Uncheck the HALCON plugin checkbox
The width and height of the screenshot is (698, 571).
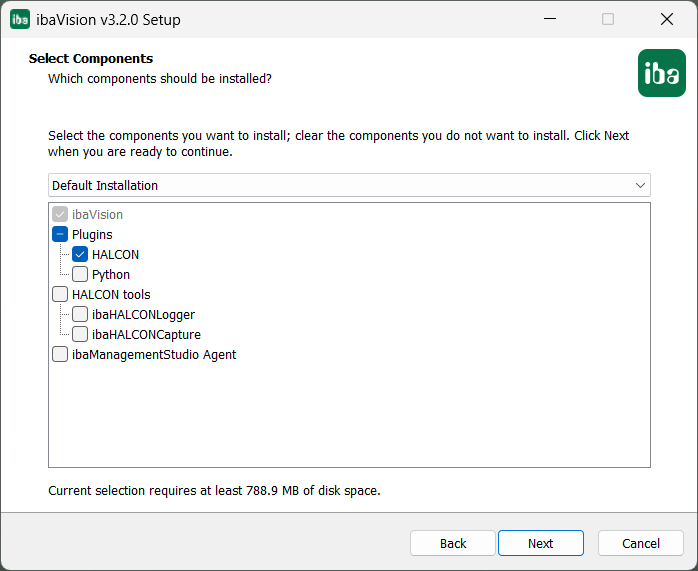coord(80,254)
